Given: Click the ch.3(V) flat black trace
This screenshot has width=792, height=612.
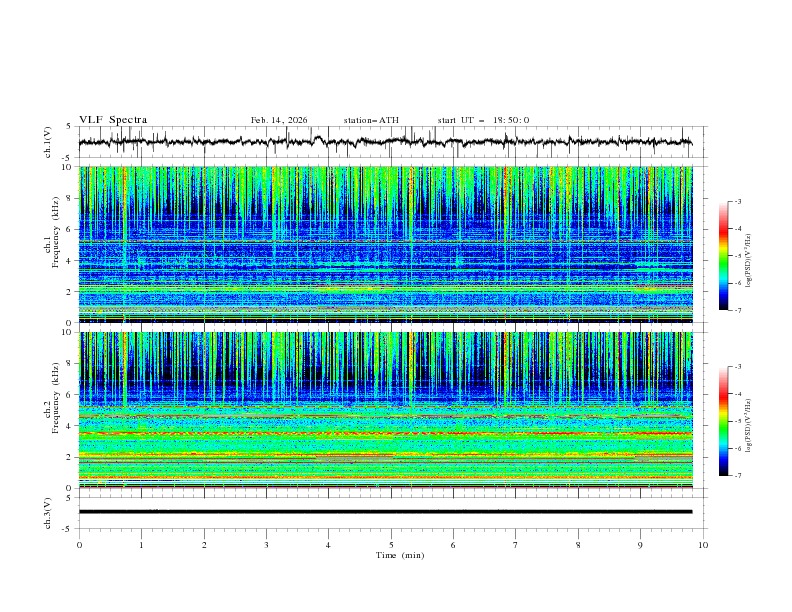Looking at the screenshot, I should (386, 512).
